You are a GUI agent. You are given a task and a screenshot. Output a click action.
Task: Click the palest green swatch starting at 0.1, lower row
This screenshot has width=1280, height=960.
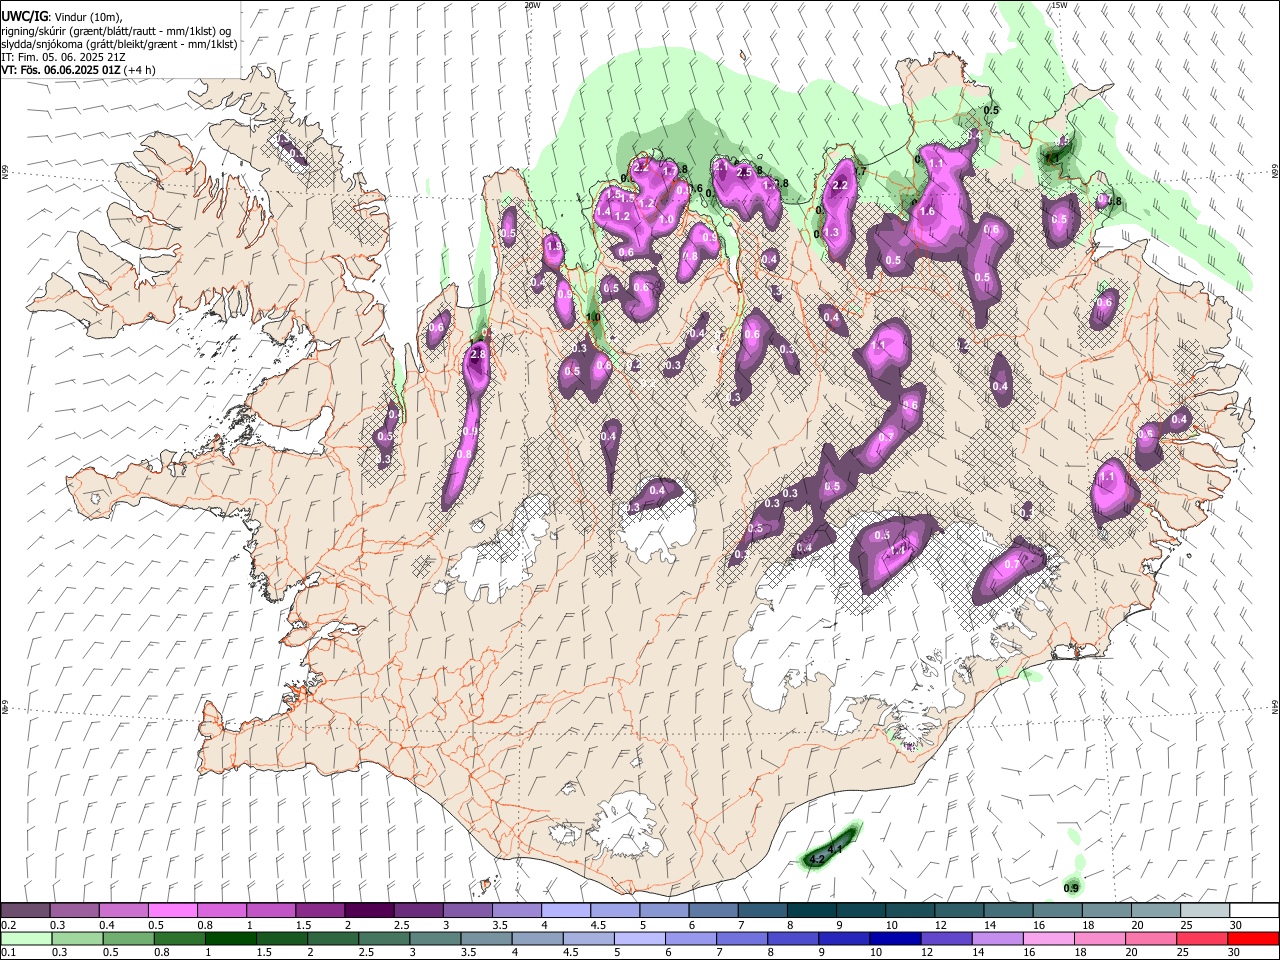click(x=27, y=938)
